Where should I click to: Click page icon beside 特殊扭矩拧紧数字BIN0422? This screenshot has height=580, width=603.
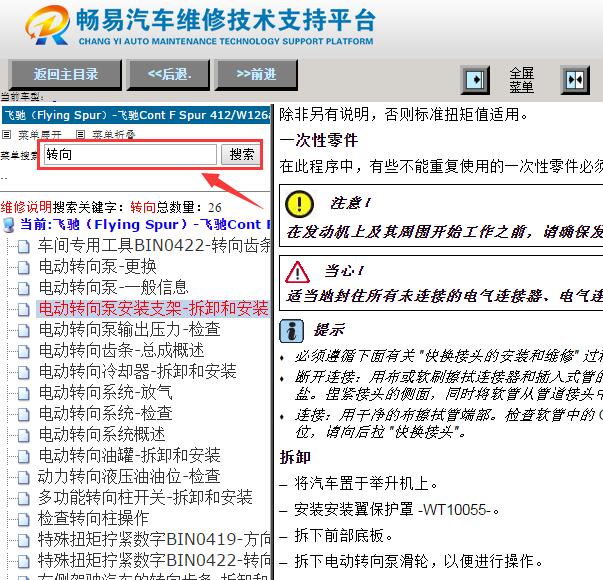23,561
